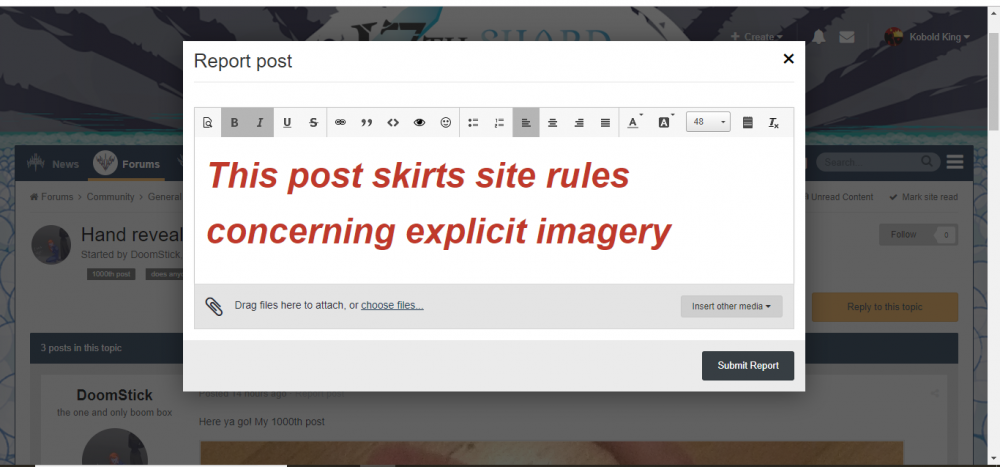Go to the Forums tab

pyautogui.click(x=127, y=164)
